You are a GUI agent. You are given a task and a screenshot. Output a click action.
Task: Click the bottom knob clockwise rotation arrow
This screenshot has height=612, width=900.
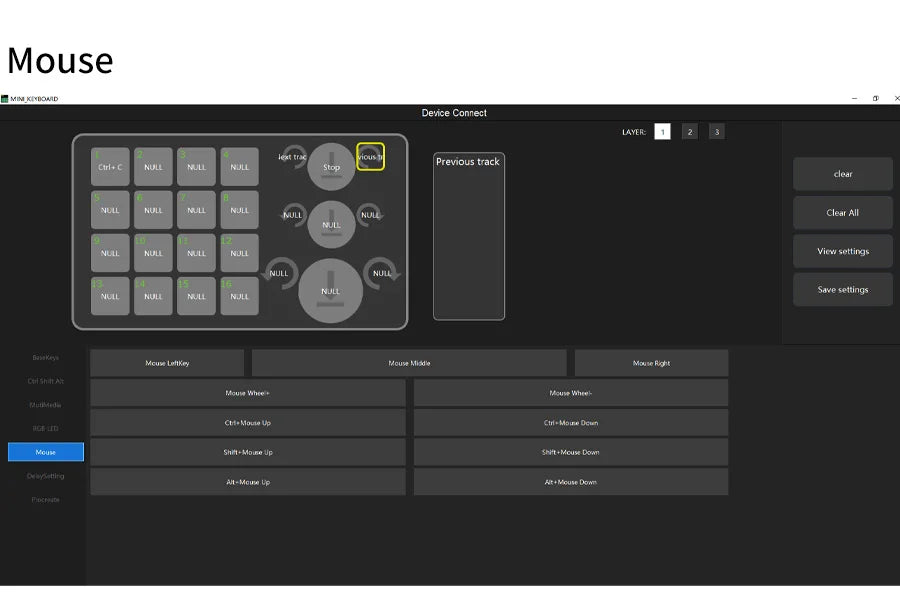click(x=382, y=273)
